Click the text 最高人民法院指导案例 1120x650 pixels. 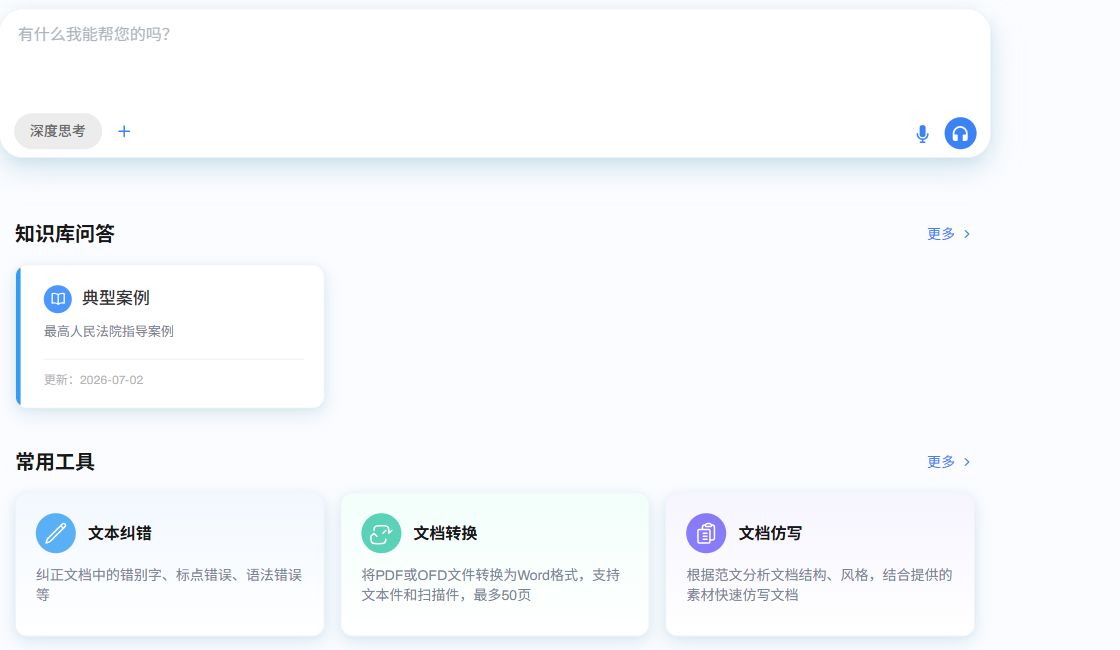[109, 331]
